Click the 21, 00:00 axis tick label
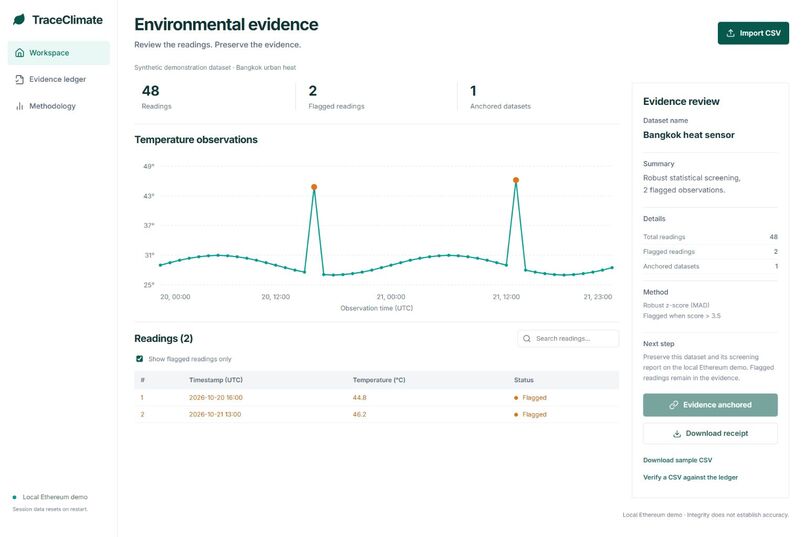The width and height of the screenshot is (806, 537). point(391,297)
